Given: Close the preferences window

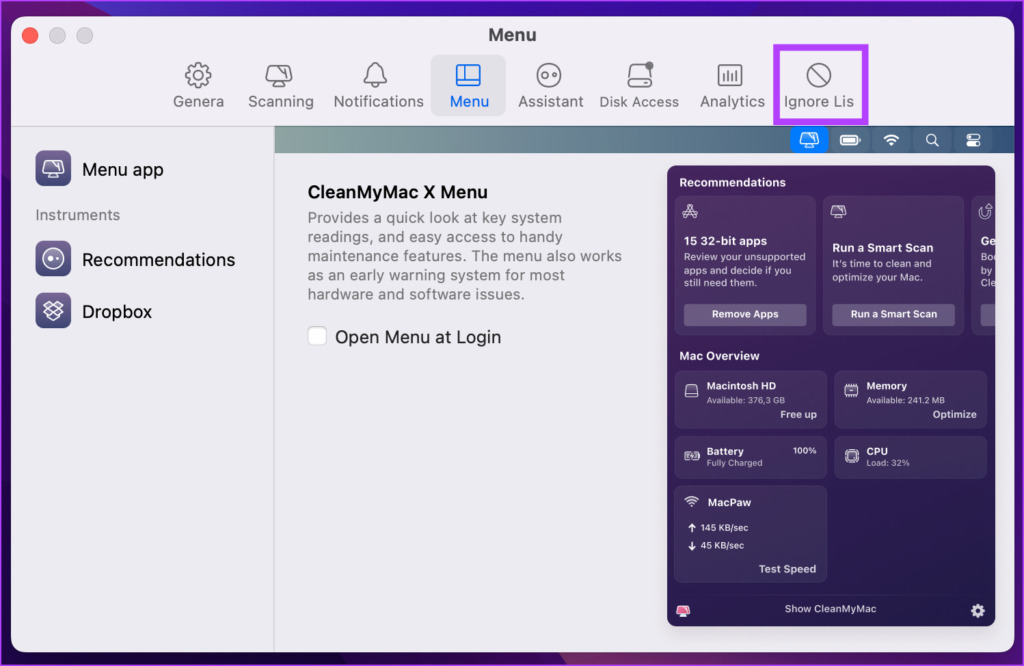Looking at the screenshot, I should pos(30,35).
